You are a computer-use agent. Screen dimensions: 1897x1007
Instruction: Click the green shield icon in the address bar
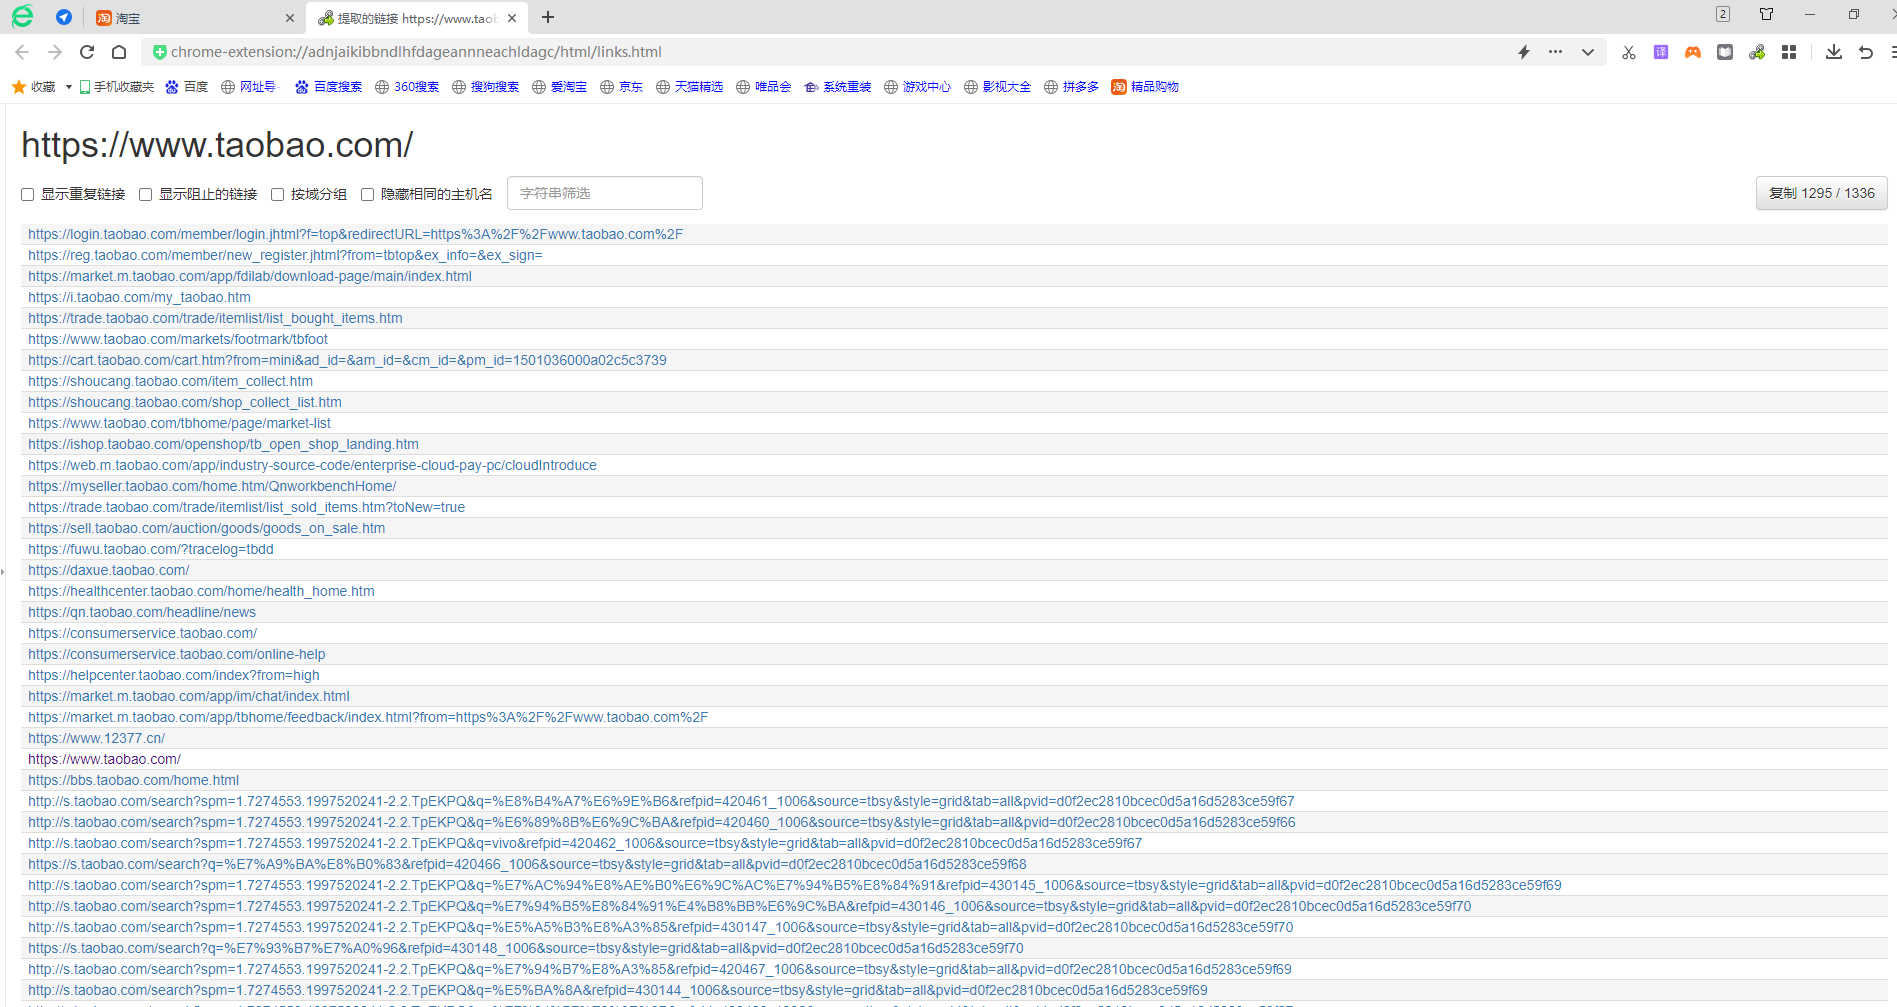coord(159,52)
